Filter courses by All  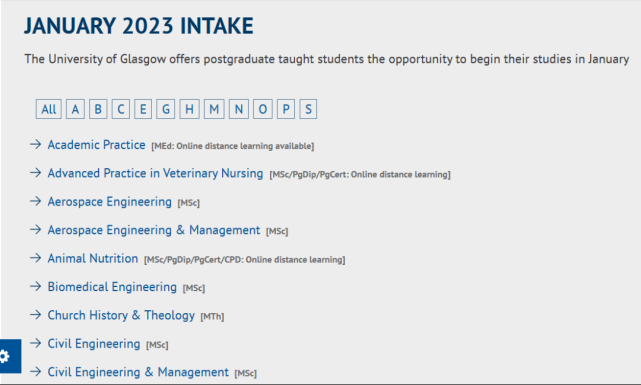49,109
